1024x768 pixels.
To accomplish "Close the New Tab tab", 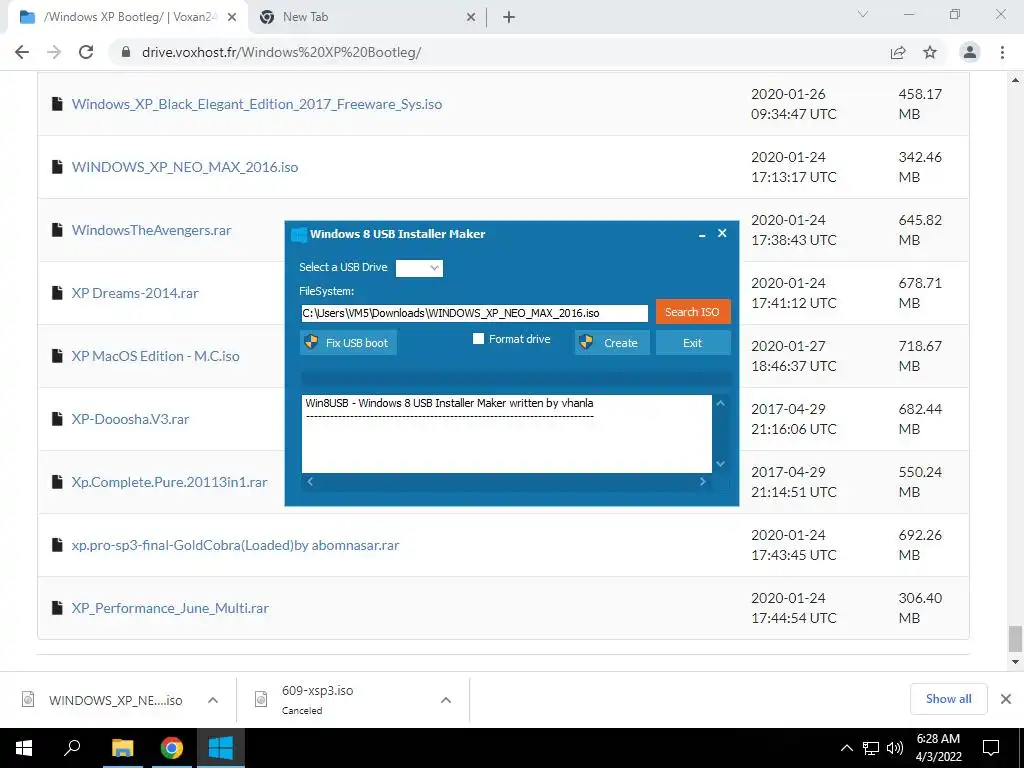I will pyautogui.click(x=471, y=18).
